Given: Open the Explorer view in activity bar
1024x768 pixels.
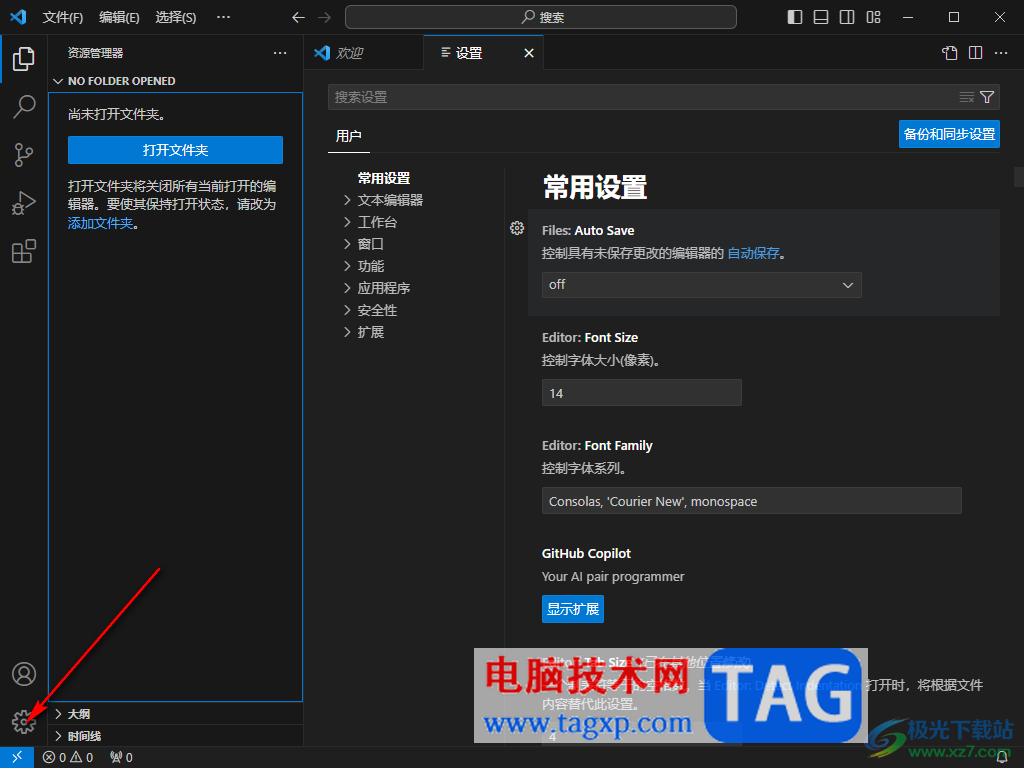Looking at the screenshot, I should click(24, 59).
